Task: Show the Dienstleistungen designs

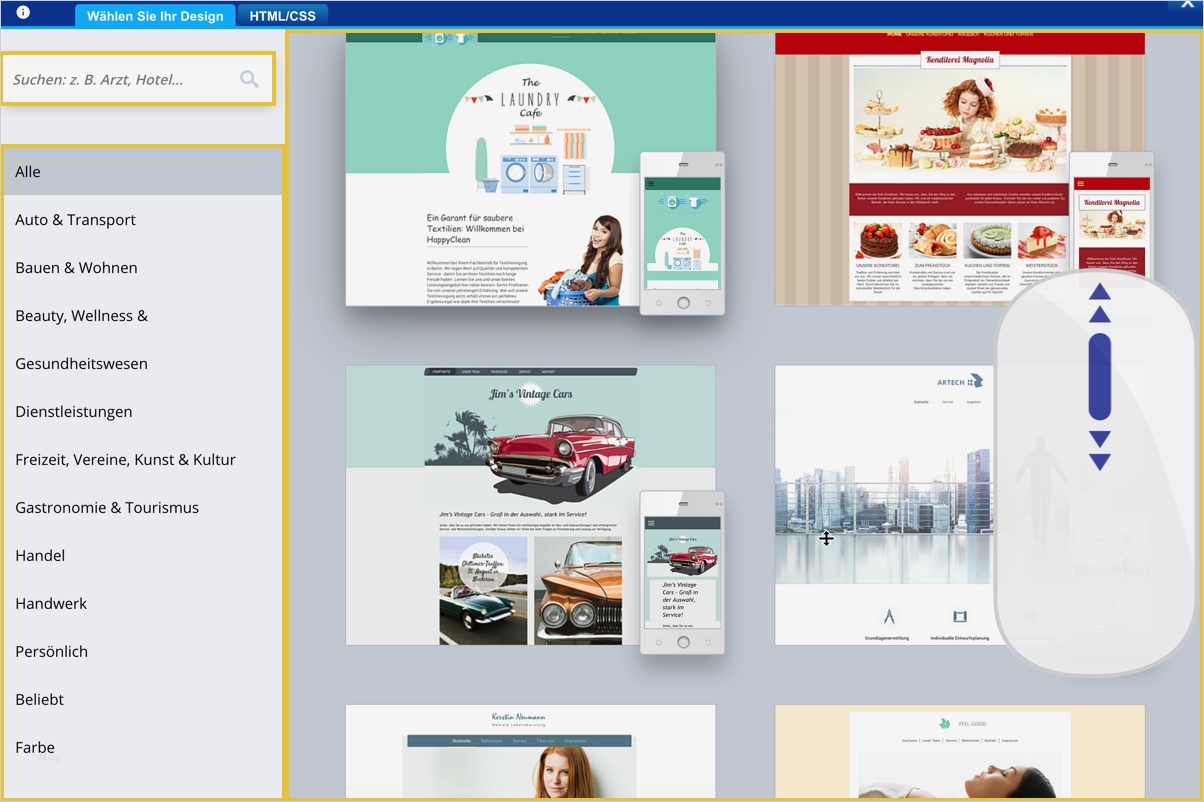Action: pos(143,412)
